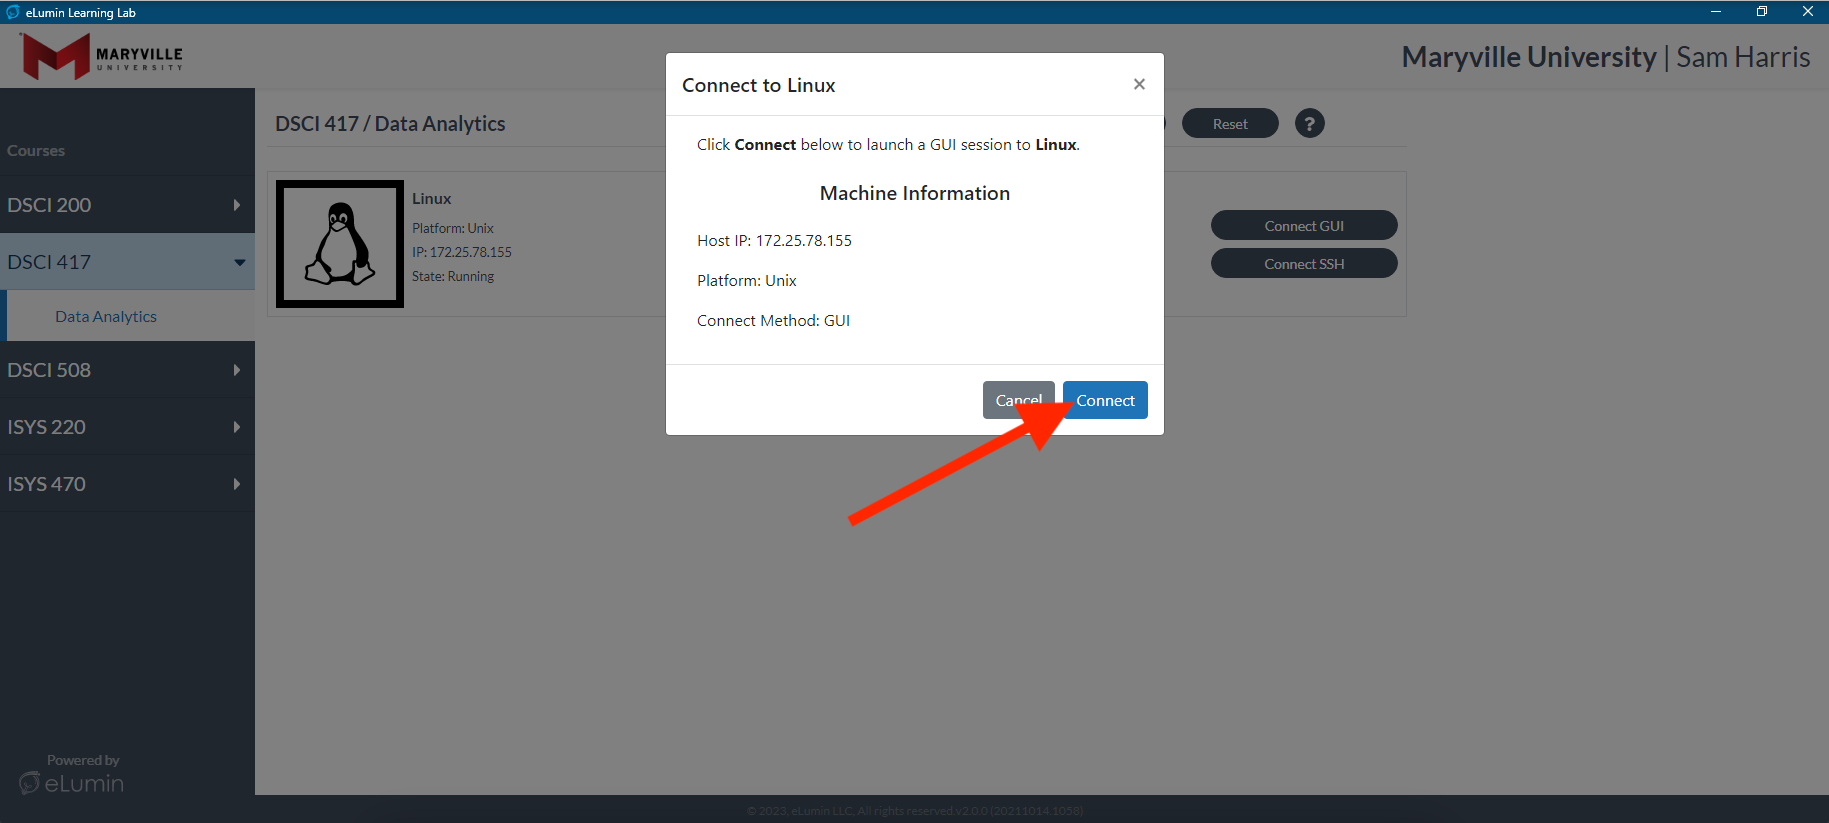Cancel the Connect to Linux dialog
Image resolution: width=1829 pixels, height=823 pixels.
point(1018,400)
